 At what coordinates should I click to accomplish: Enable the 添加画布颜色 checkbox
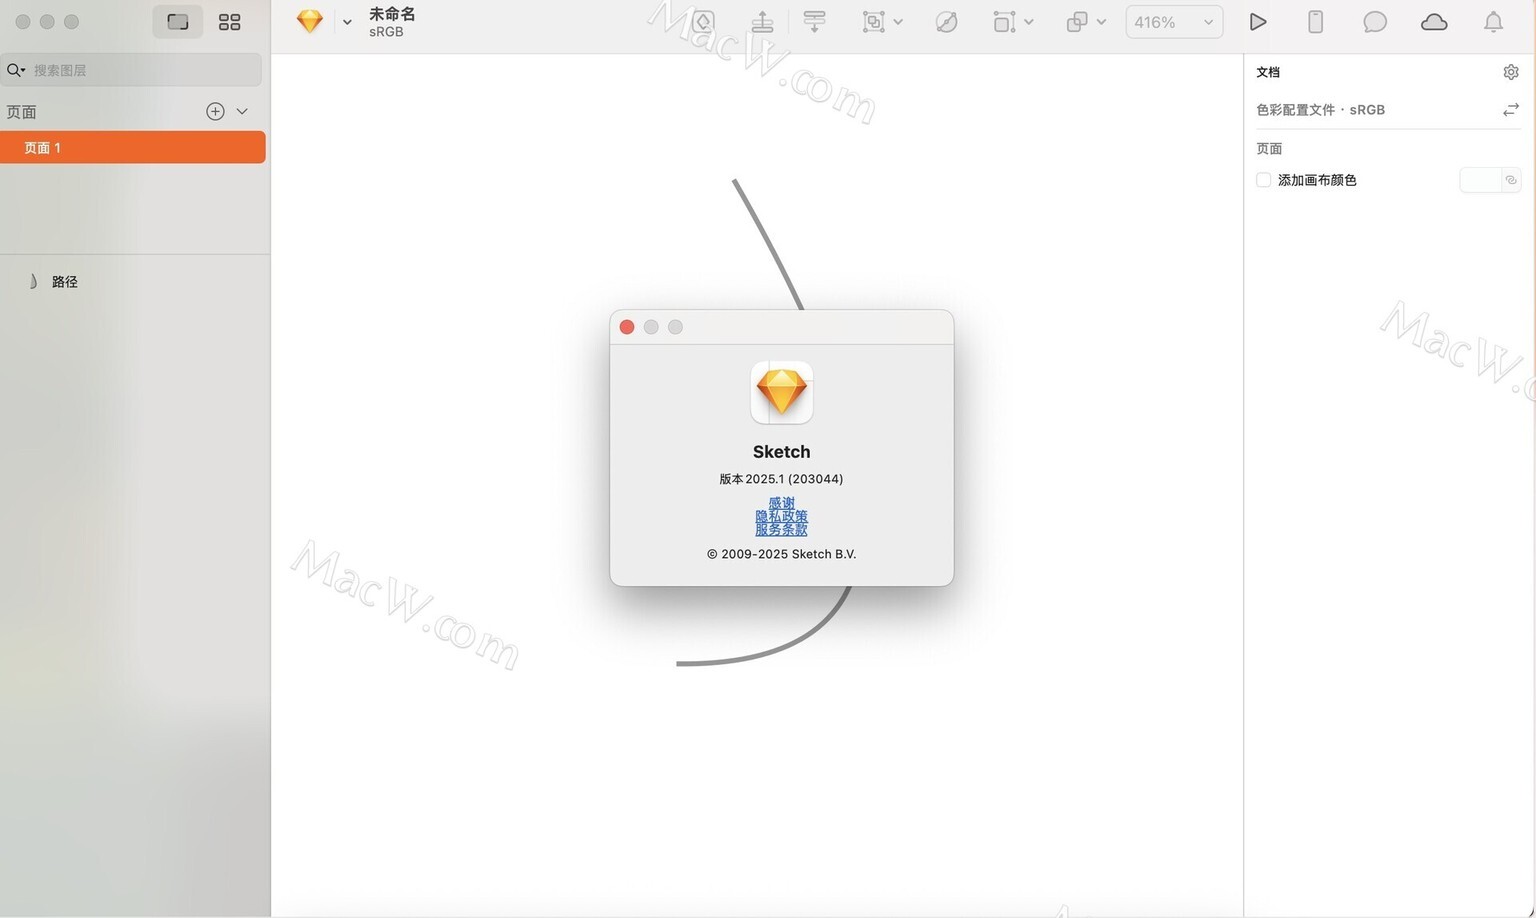pyautogui.click(x=1264, y=180)
